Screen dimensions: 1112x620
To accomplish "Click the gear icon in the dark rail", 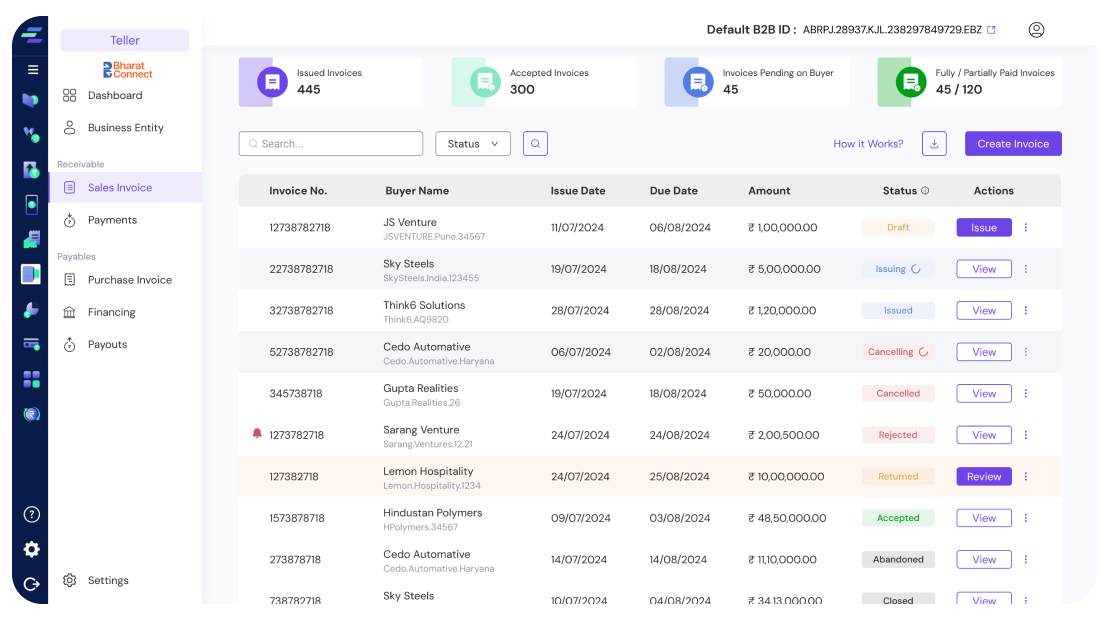I will [x=32, y=549].
